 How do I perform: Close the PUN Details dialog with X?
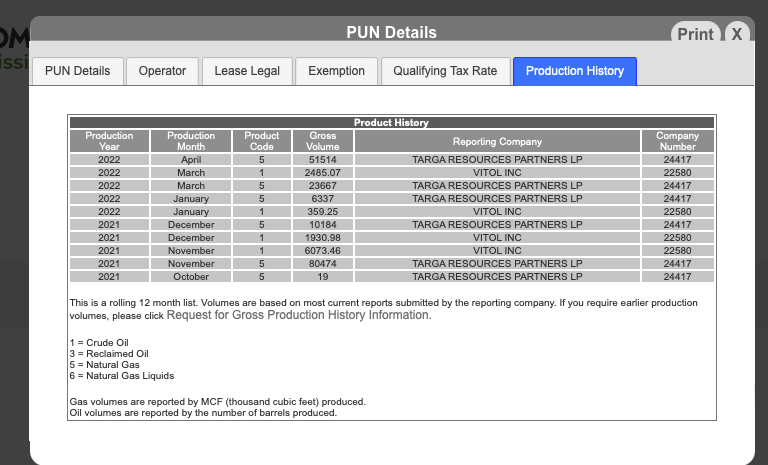737,34
